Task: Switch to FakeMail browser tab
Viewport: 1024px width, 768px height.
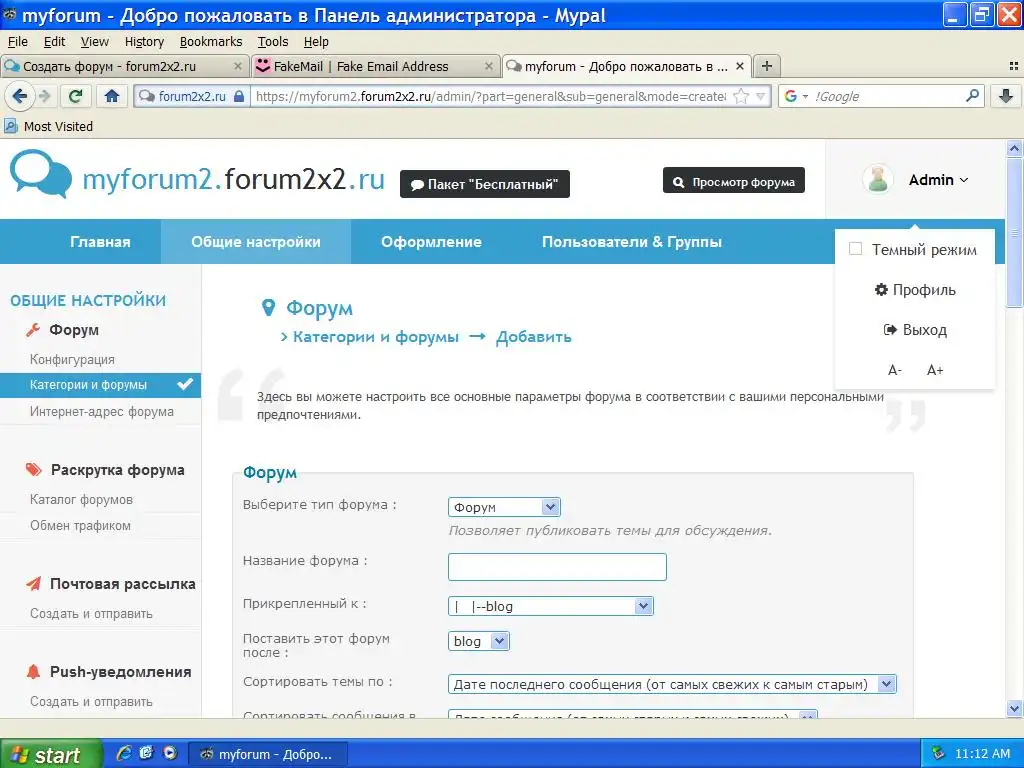Action: [x=376, y=66]
